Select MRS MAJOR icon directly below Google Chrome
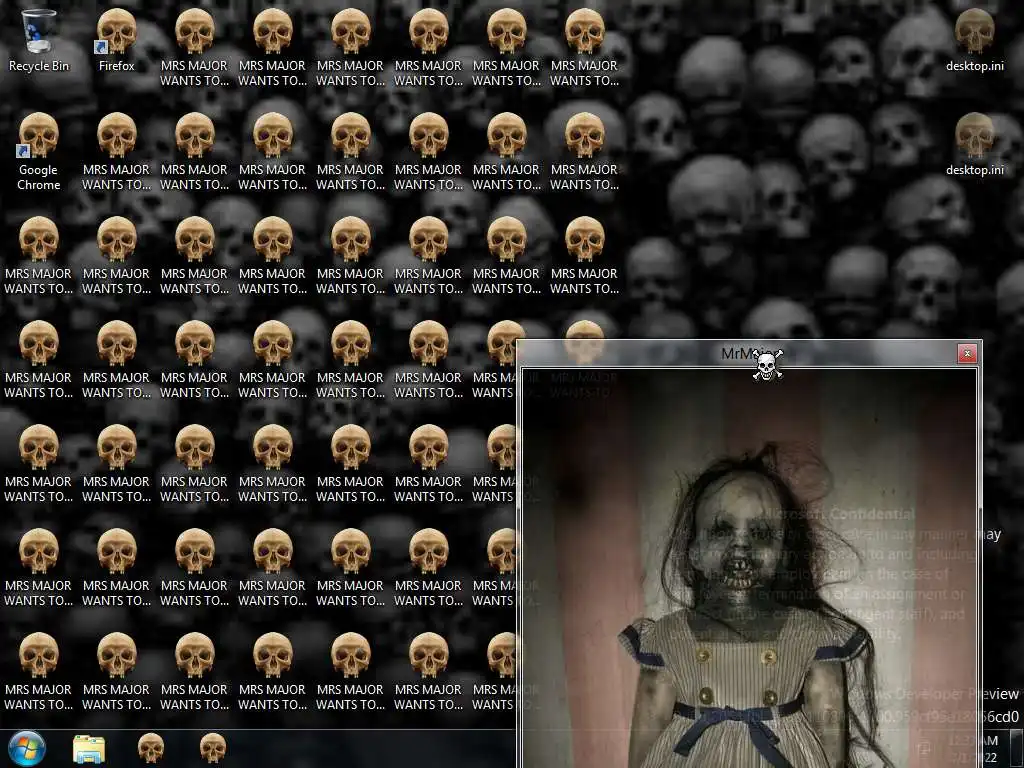The width and height of the screenshot is (1024, 768). tap(38, 256)
